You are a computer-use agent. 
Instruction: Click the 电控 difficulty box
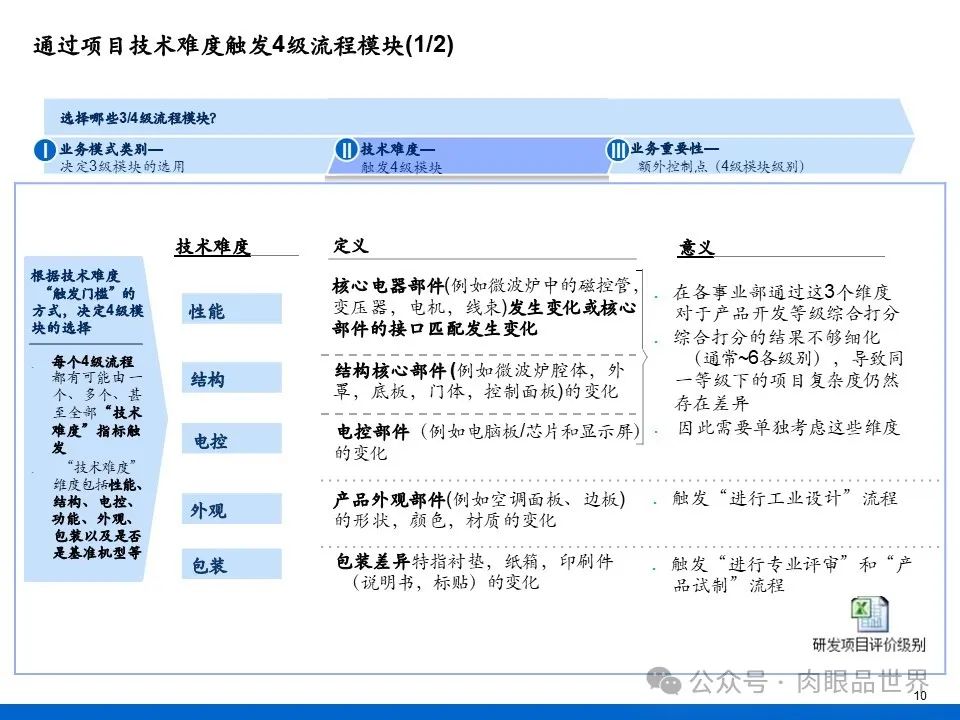click(x=232, y=439)
